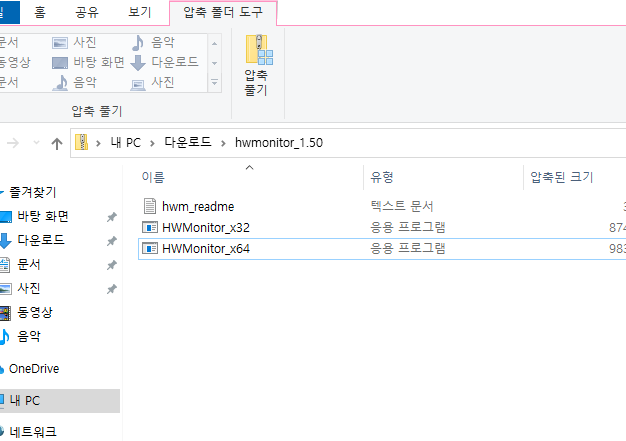Click 내 PC in address breadcrumb

(x=126, y=142)
